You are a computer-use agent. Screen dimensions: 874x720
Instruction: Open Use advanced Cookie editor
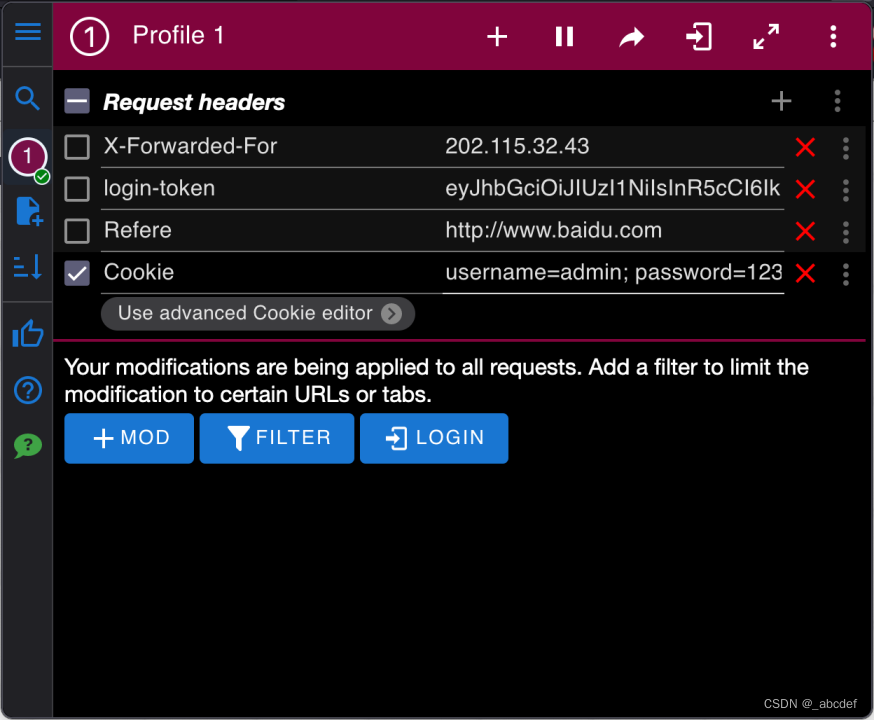point(258,314)
